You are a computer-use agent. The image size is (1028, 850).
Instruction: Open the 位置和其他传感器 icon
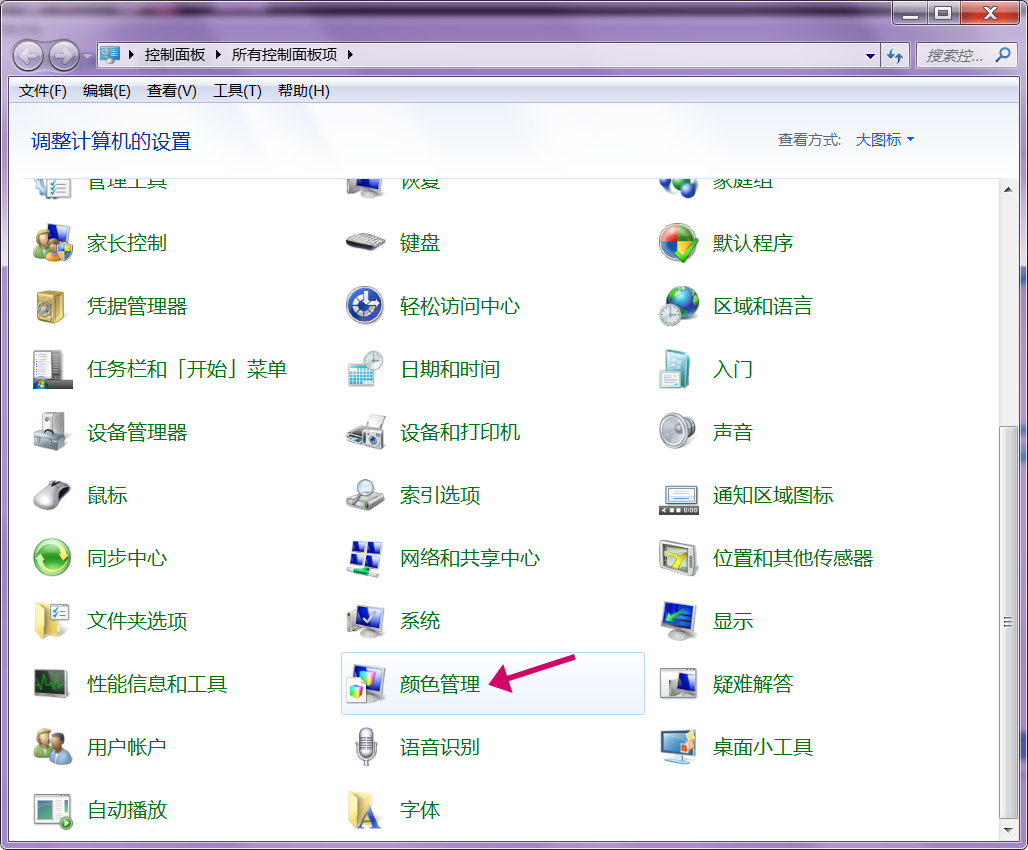(678, 557)
